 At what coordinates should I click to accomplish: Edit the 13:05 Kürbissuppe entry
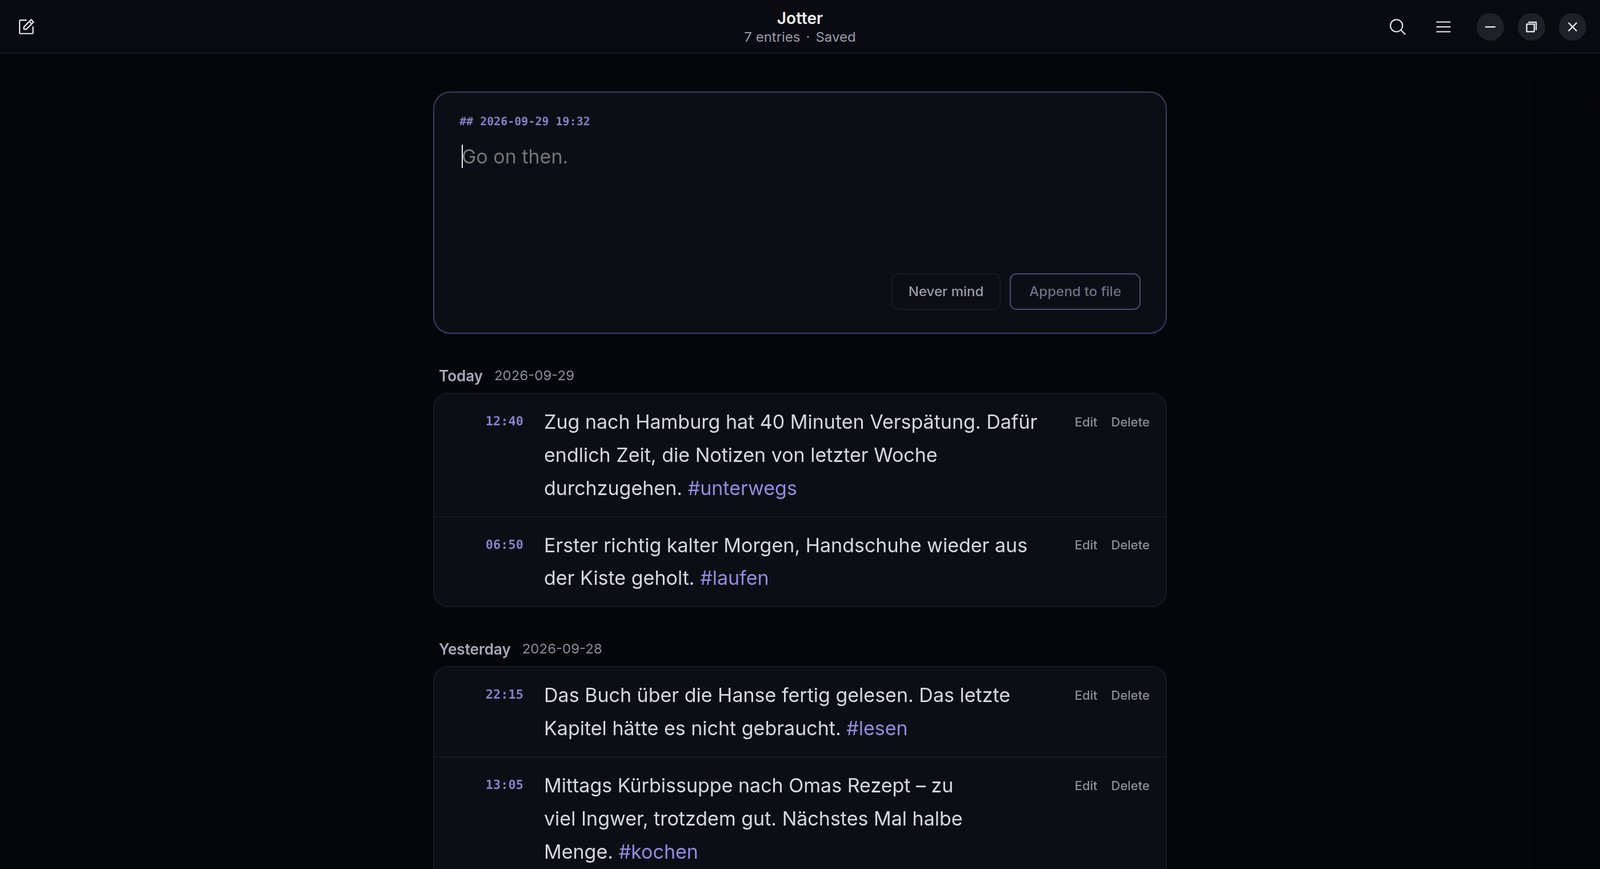(1086, 786)
